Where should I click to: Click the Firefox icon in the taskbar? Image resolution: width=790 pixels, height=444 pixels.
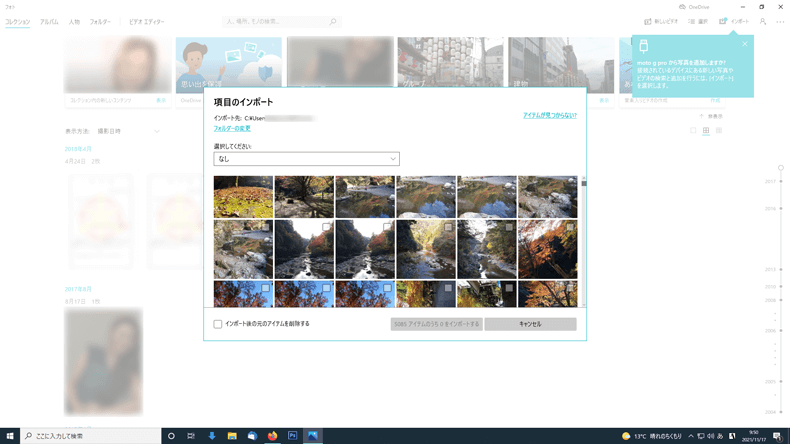[272, 436]
